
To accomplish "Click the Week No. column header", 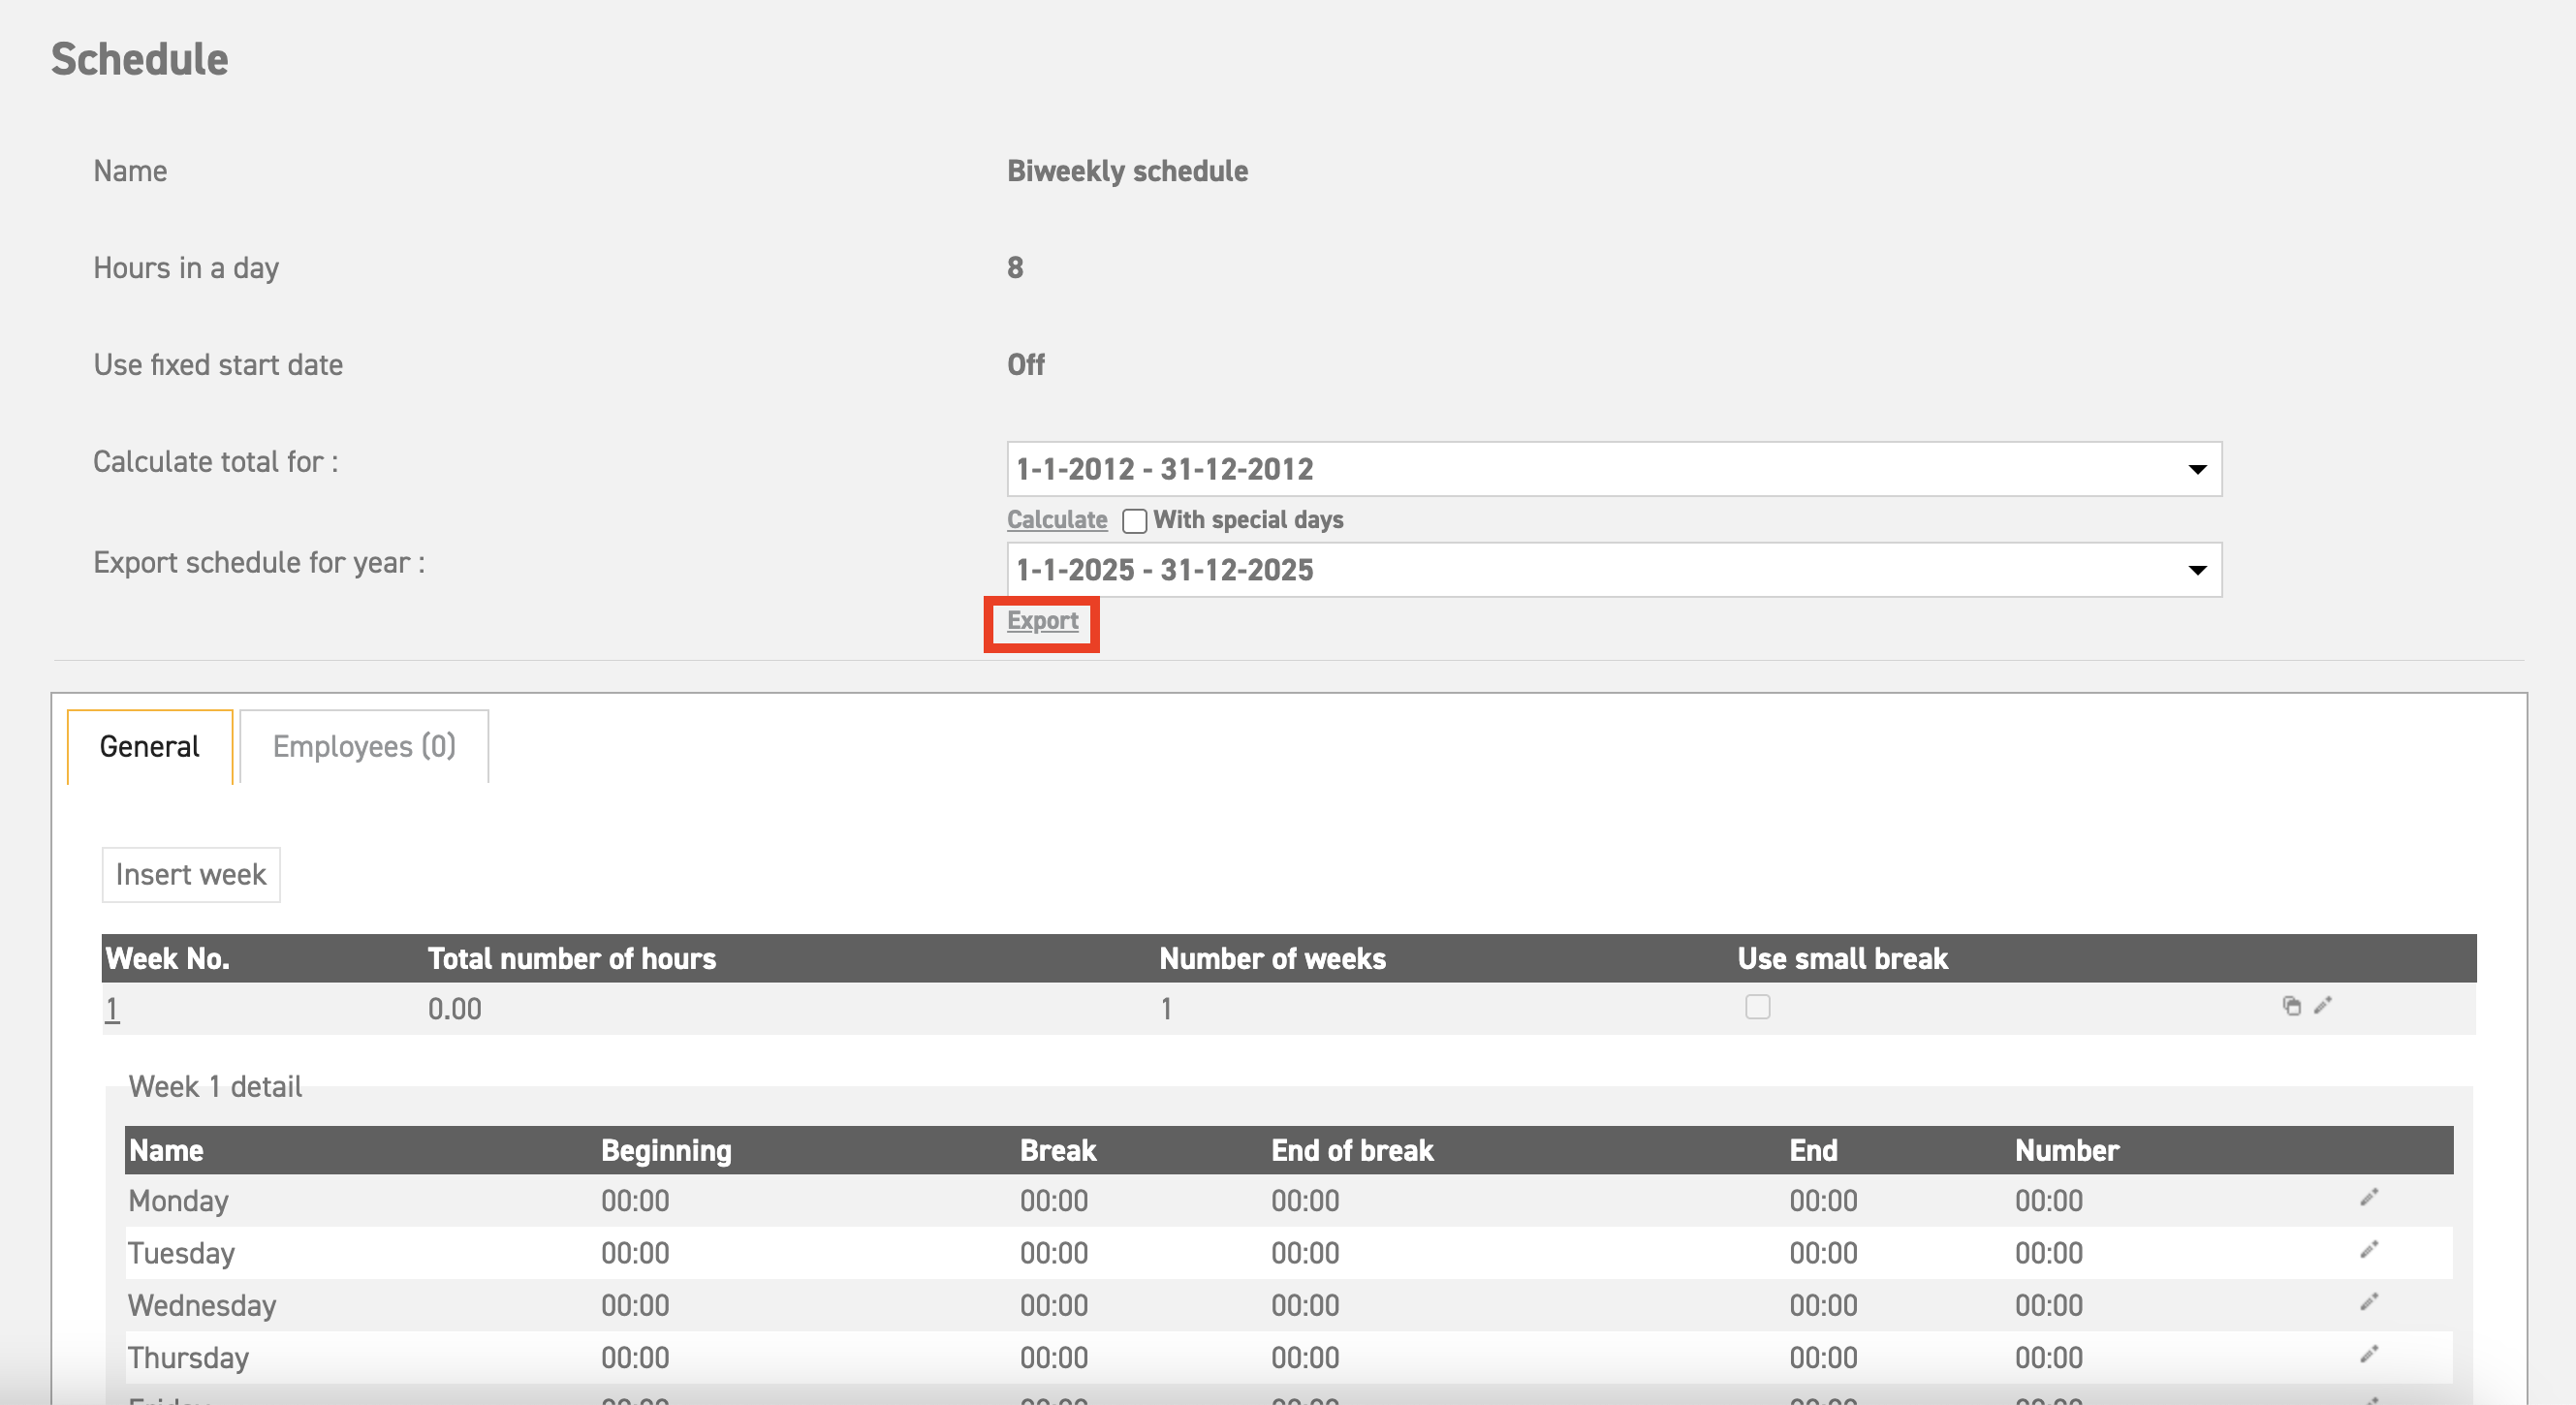I will pos(168,959).
